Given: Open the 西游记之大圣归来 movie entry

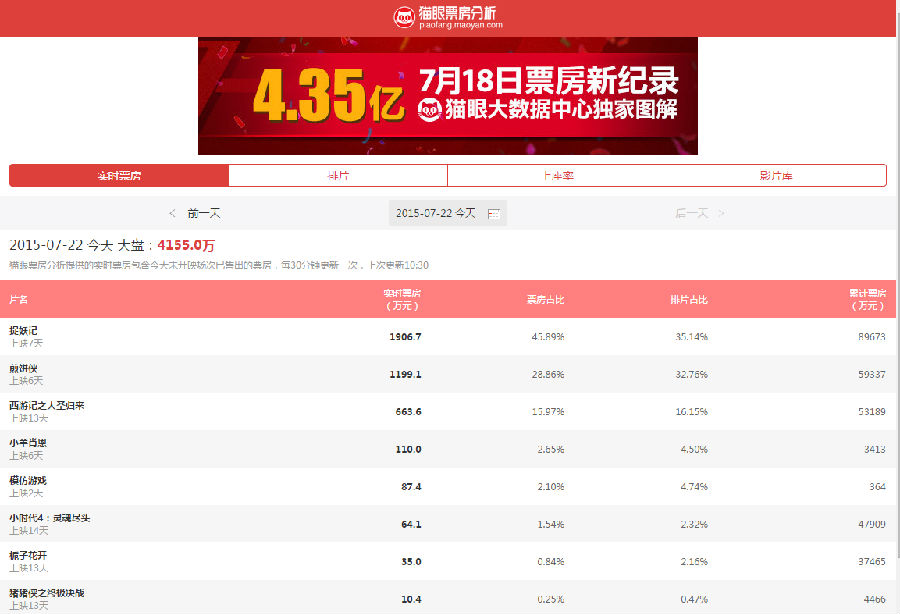Looking at the screenshot, I should (x=47, y=406).
